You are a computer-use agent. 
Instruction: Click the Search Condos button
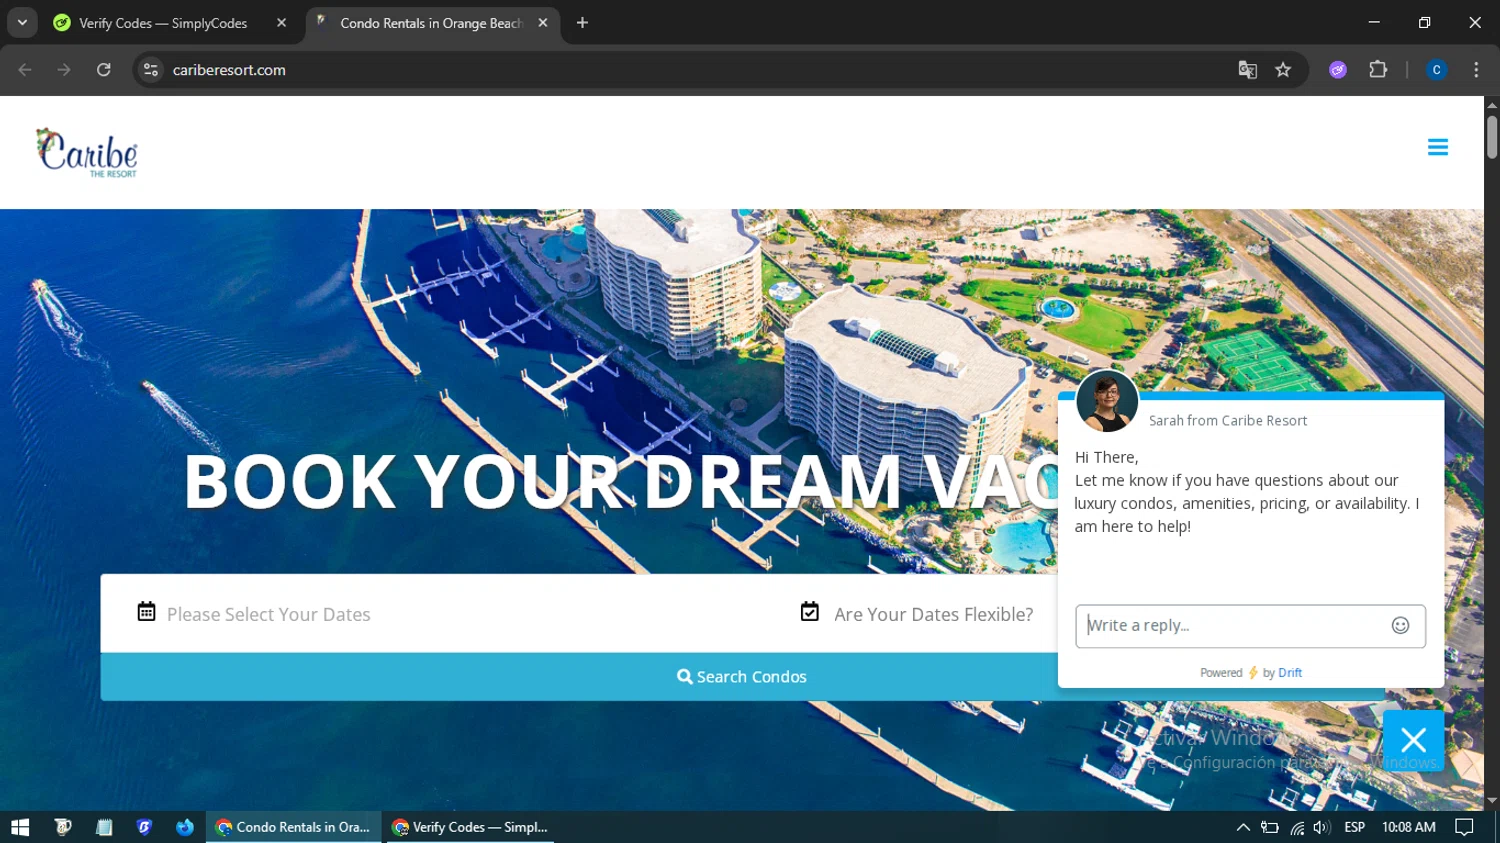coord(742,677)
